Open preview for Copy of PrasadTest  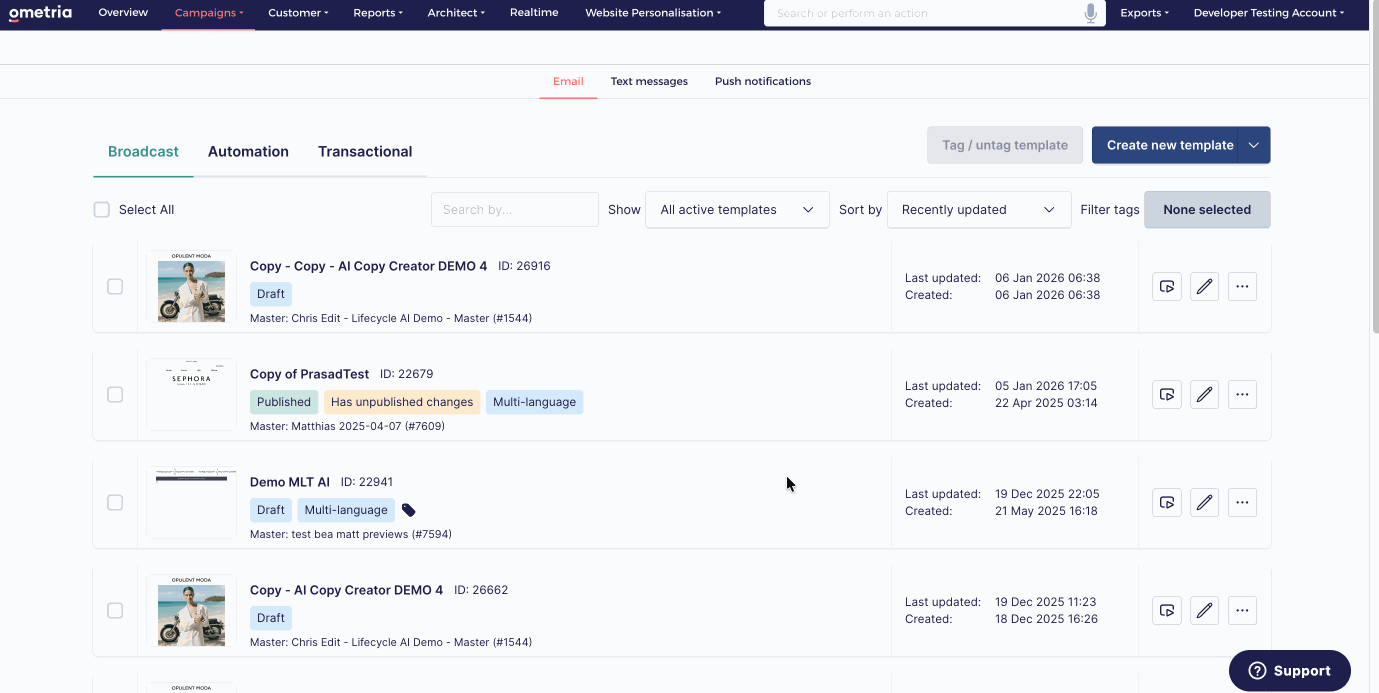1167,394
